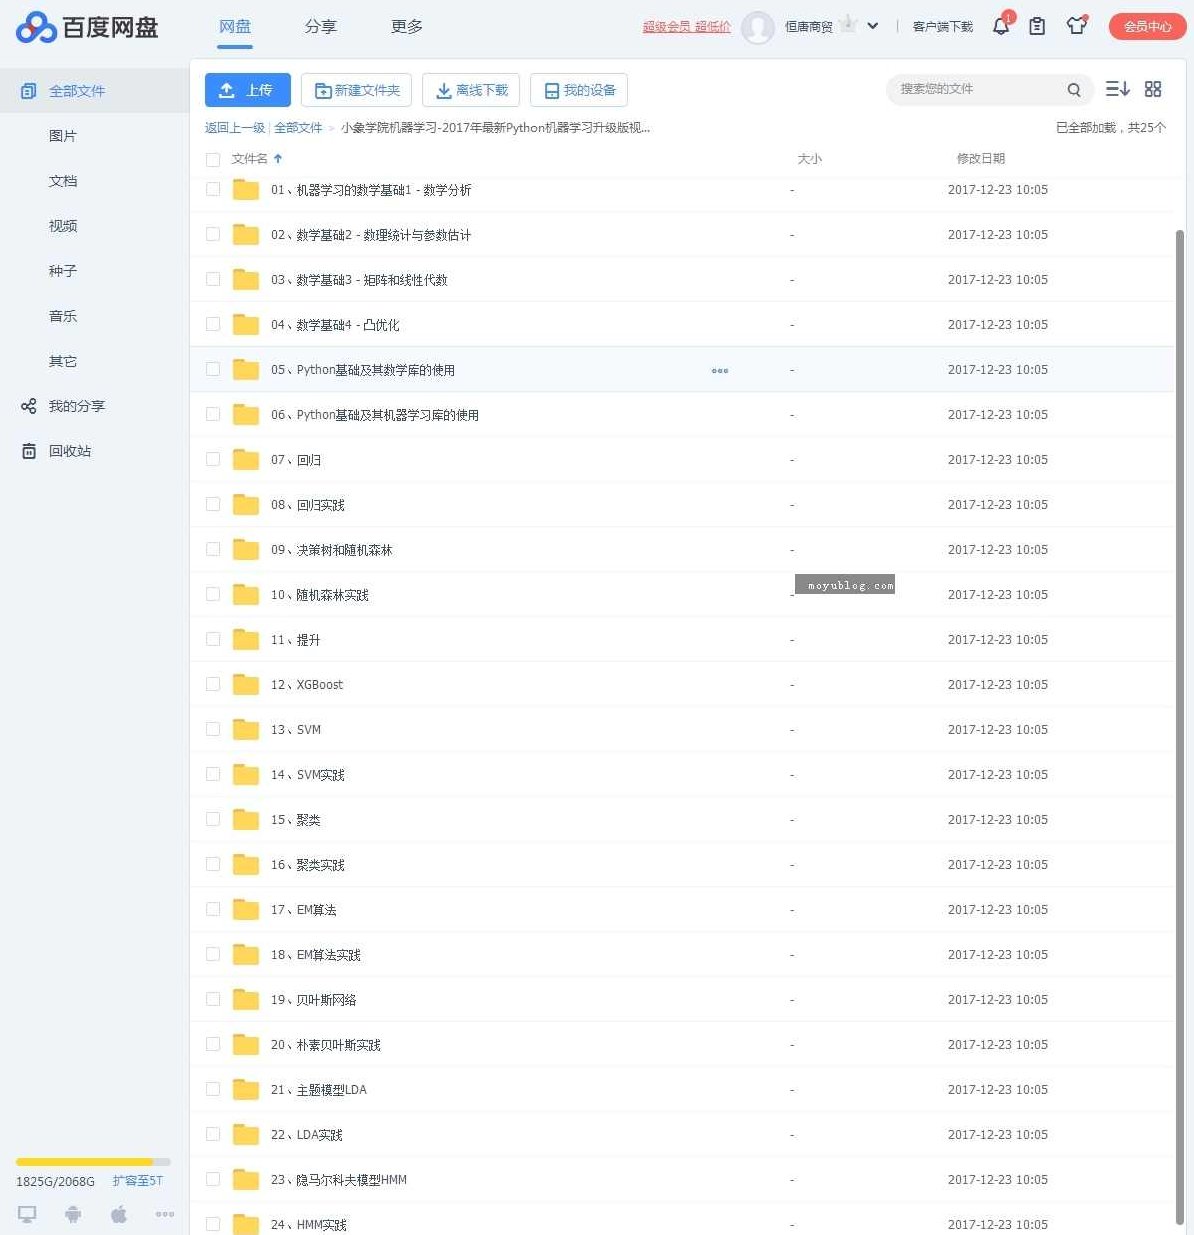Click the 扩容至5T storage link

tap(137, 1181)
